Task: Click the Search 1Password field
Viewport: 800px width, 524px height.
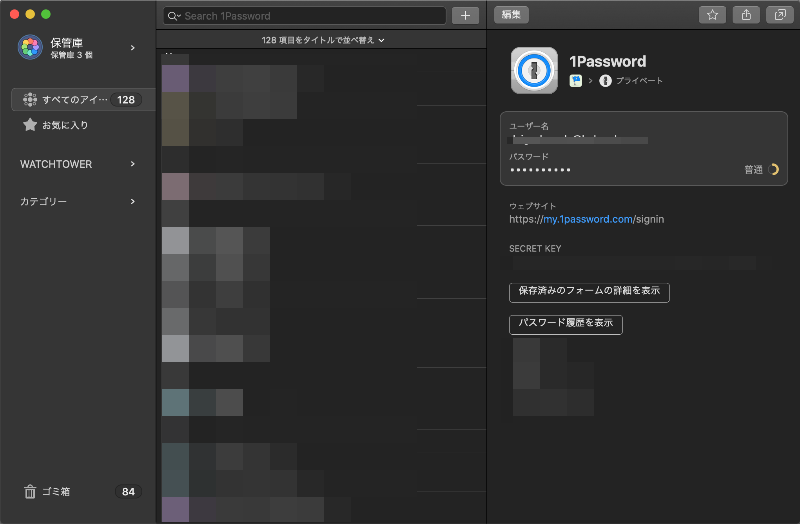Action: pyautogui.click(x=305, y=16)
